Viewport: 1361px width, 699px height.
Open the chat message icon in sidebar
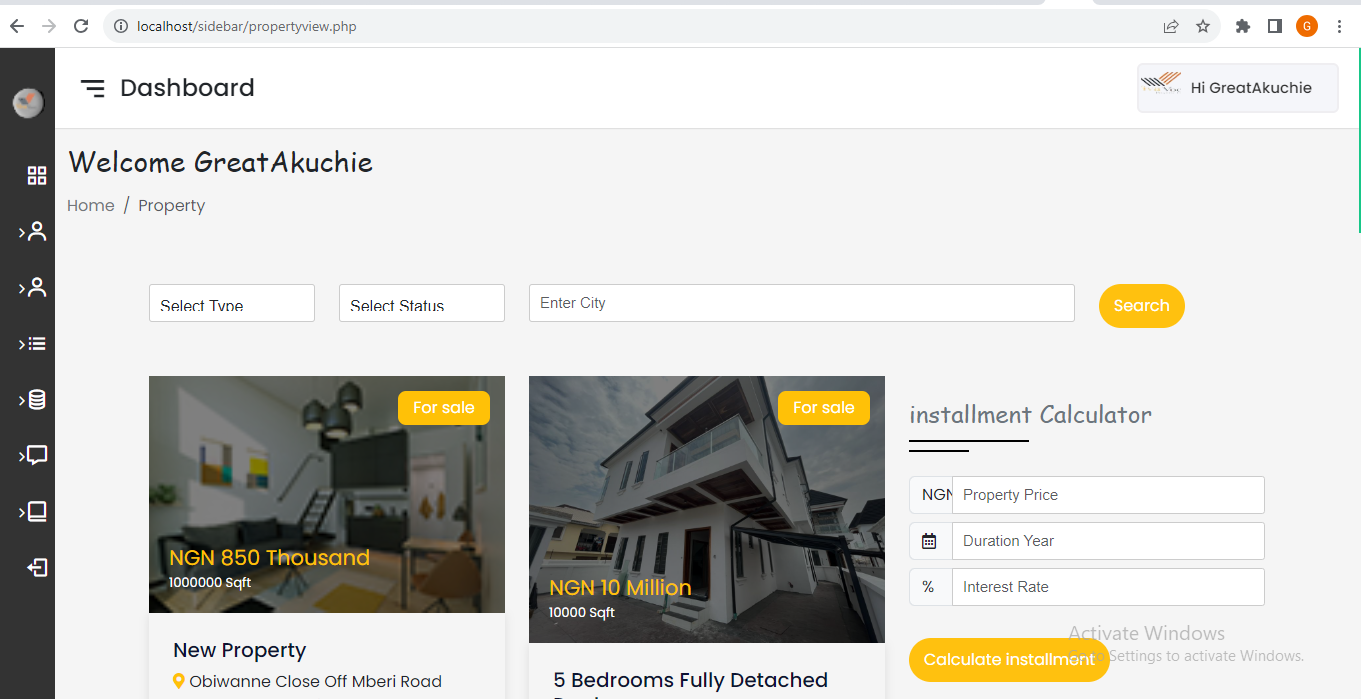tap(37, 456)
